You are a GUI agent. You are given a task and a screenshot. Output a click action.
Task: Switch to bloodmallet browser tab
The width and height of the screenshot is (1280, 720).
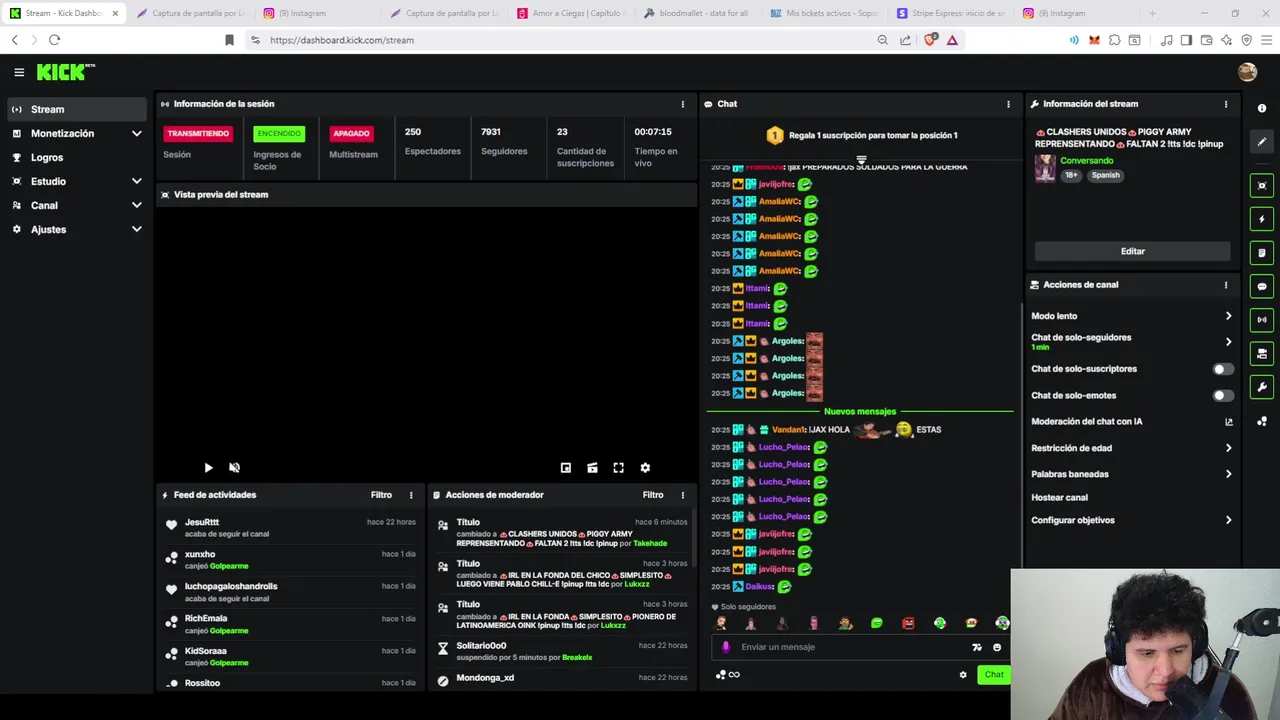tap(697, 13)
